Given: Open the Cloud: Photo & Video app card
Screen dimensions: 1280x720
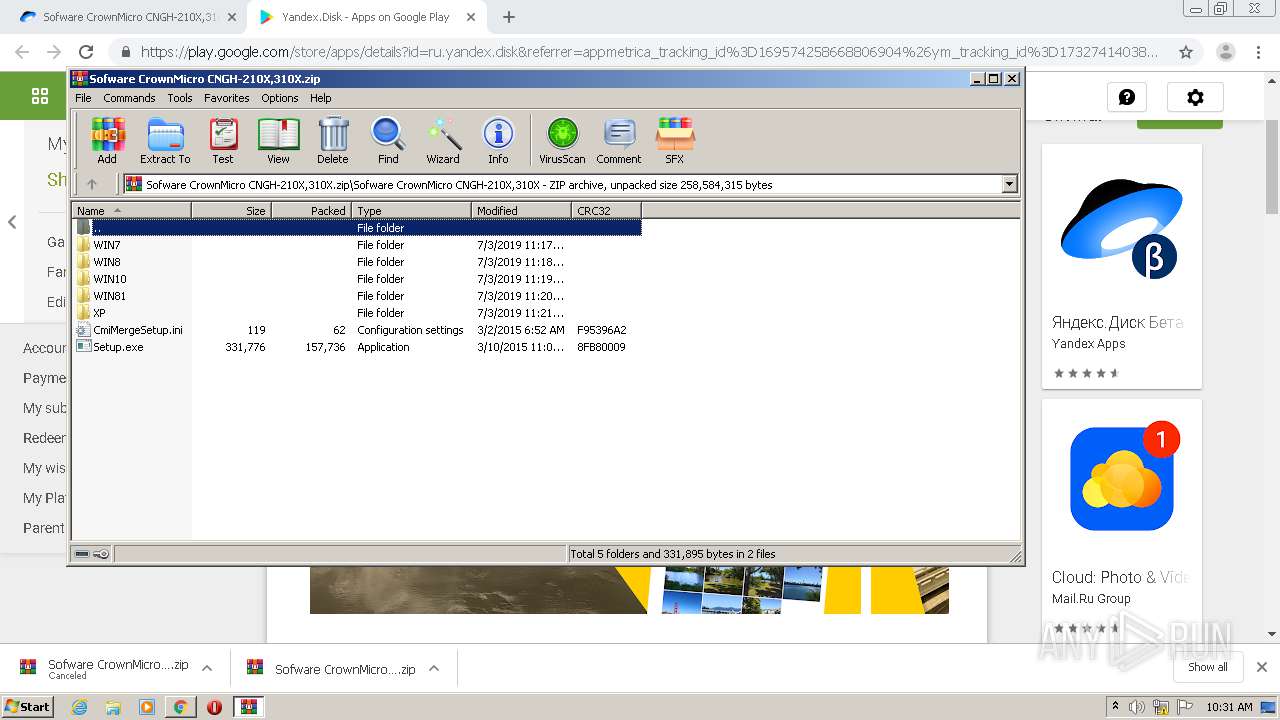Looking at the screenshot, I should 1121,520.
